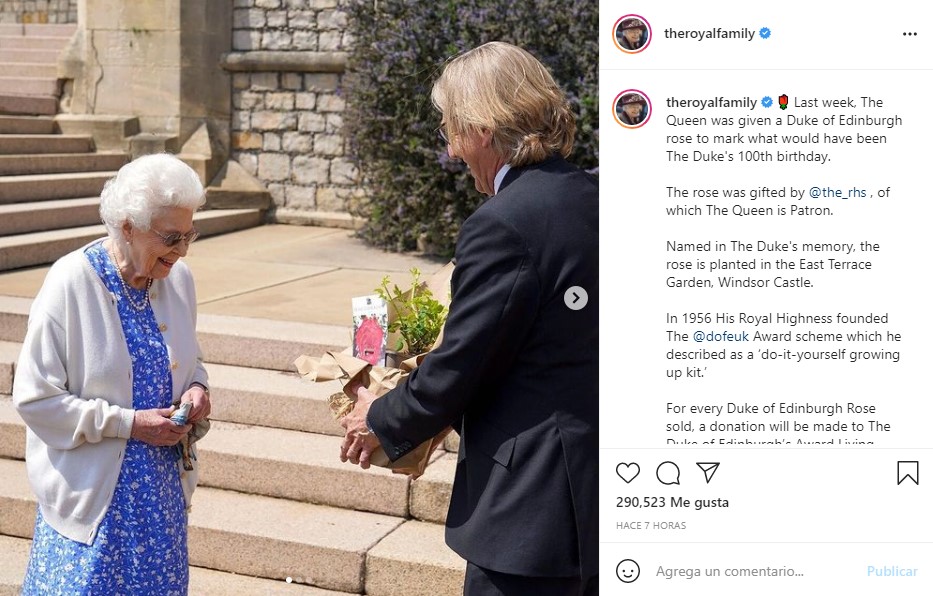Open the three-dots more options menu

point(910,34)
